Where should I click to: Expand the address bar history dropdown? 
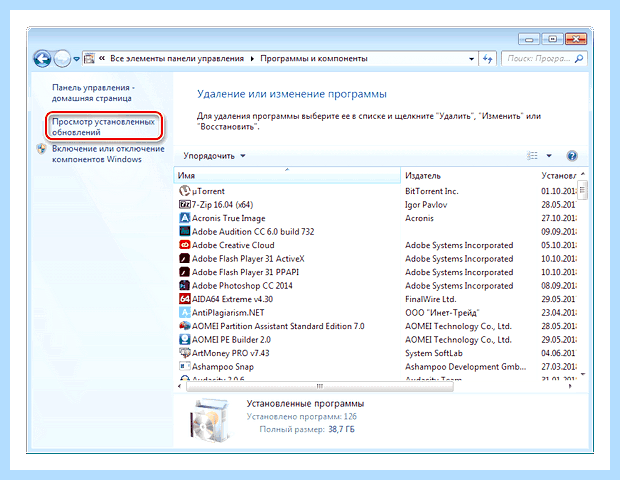tap(471, 59)
